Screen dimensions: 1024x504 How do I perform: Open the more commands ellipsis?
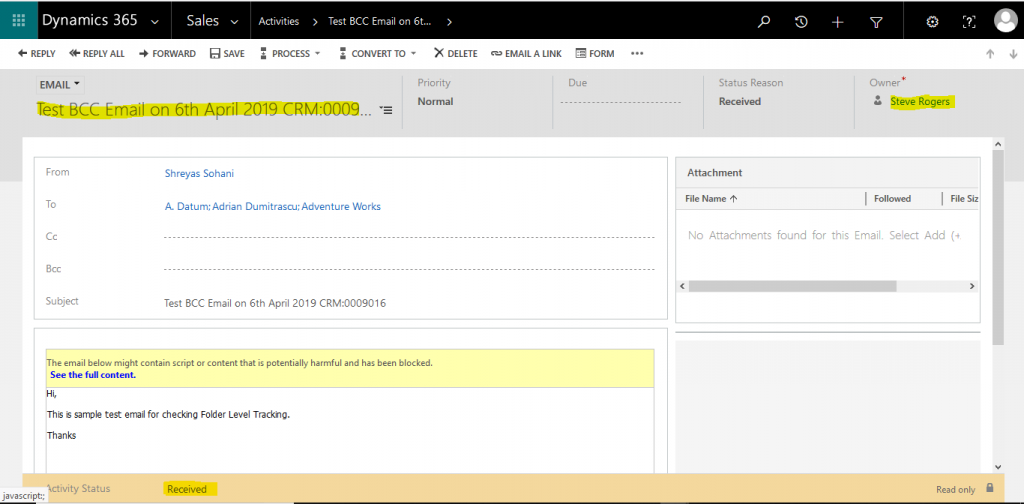click(637, 54)
